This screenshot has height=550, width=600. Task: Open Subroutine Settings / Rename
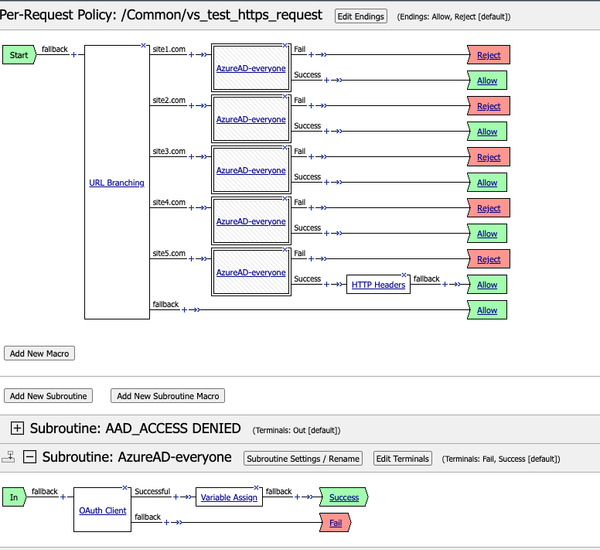[303, 458]
